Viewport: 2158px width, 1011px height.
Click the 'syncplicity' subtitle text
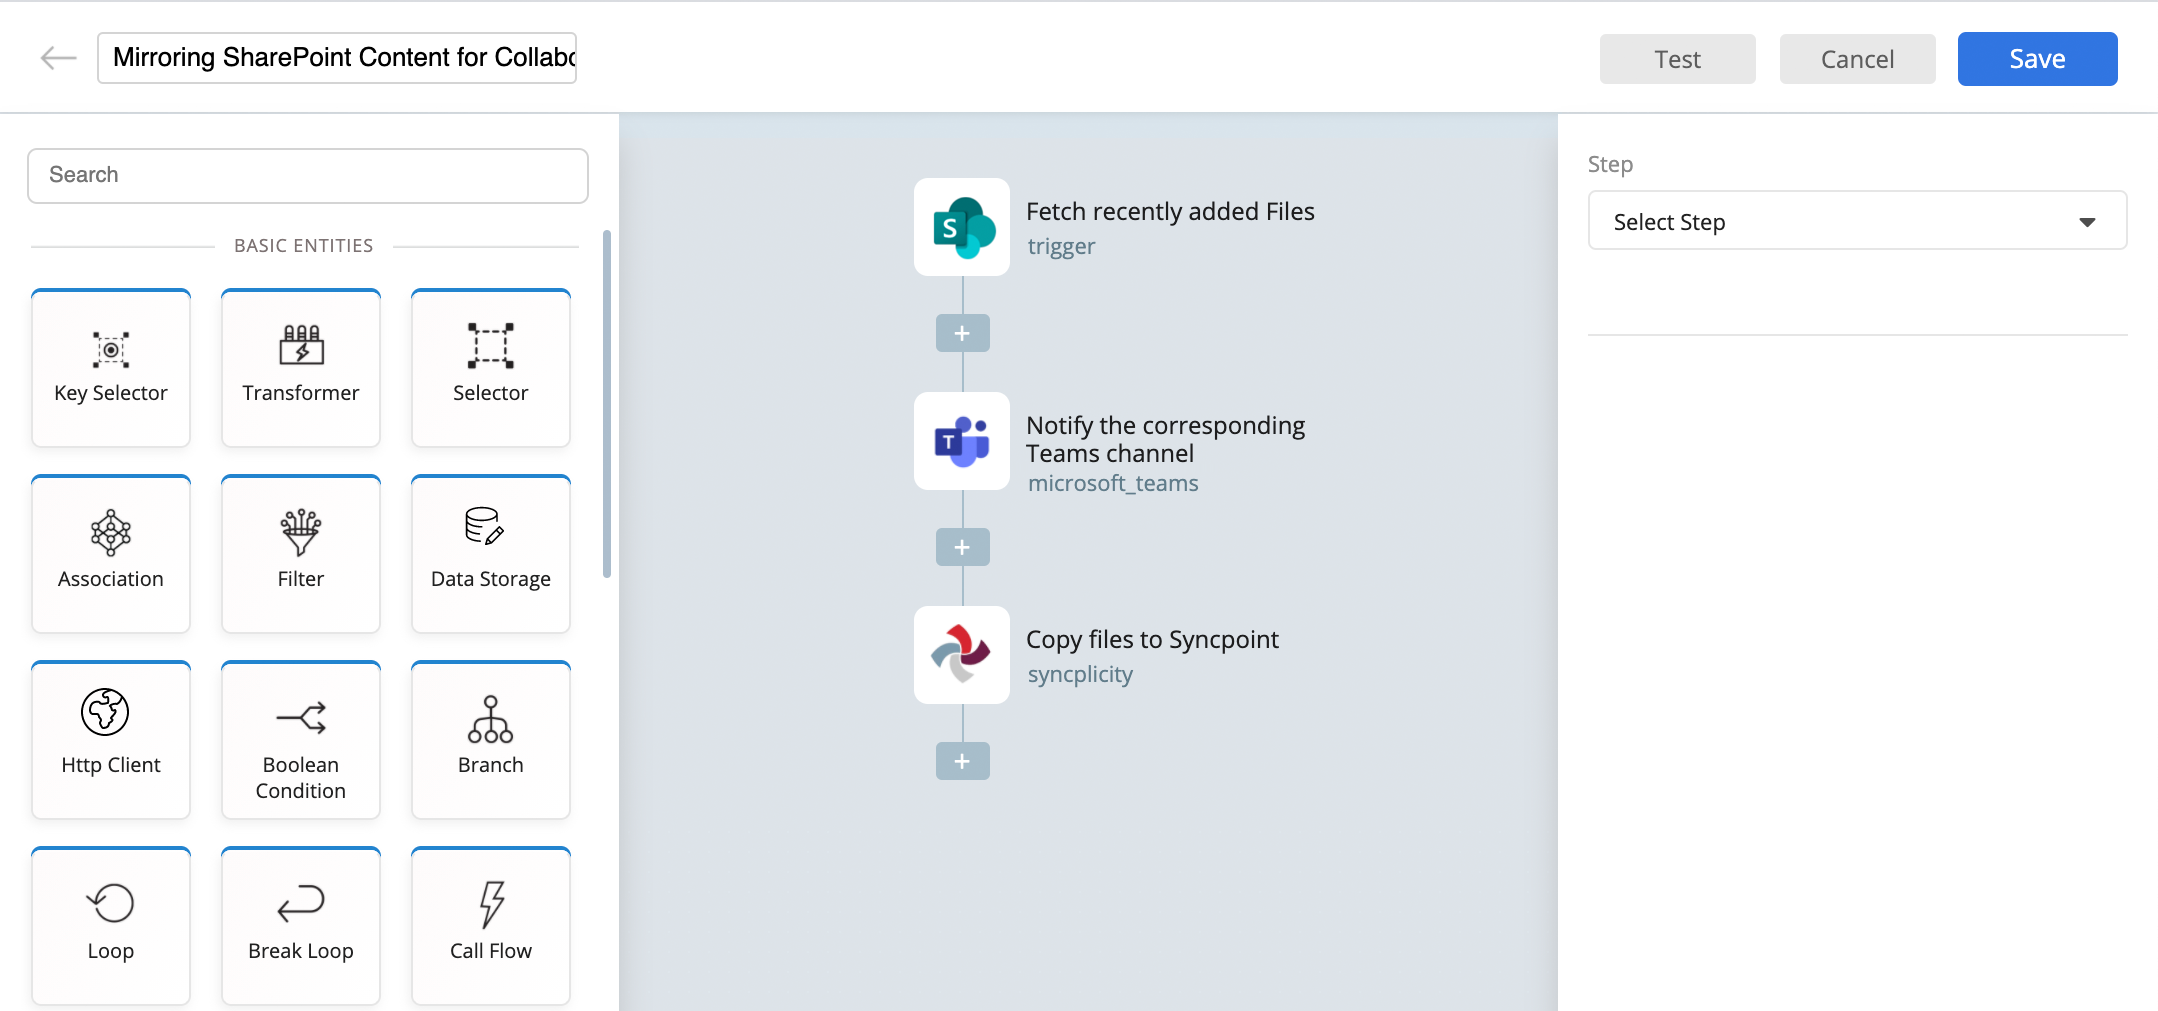click(1080, 675)
